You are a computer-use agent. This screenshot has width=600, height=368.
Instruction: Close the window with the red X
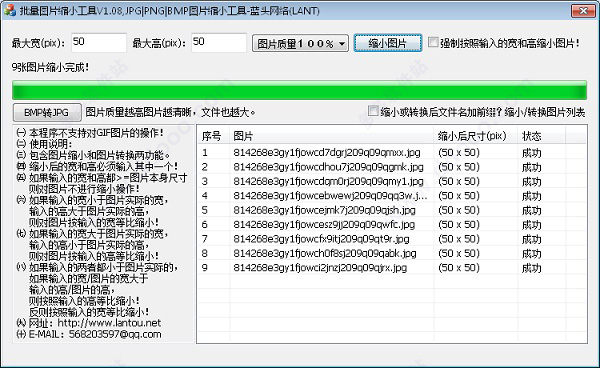click(583, 11)
